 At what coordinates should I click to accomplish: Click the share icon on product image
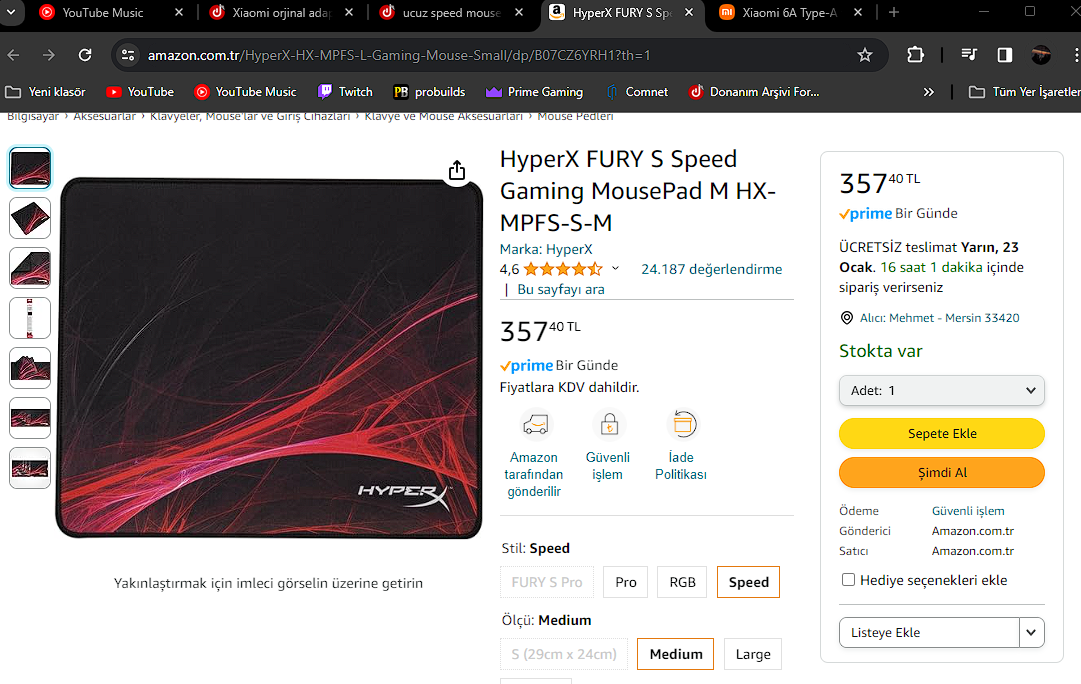(457, 171)
